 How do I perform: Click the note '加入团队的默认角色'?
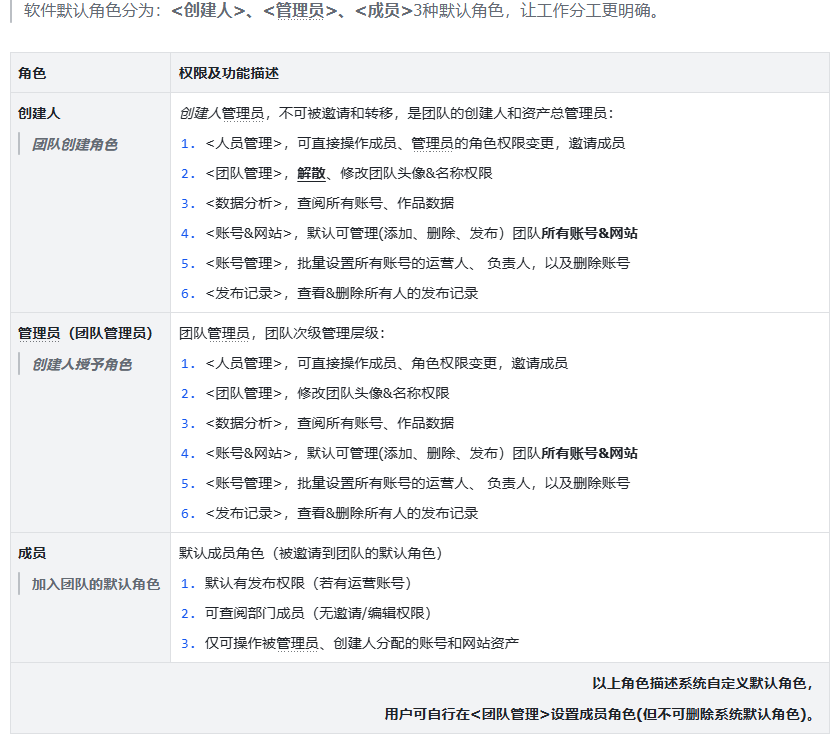[x=96, y=584]
